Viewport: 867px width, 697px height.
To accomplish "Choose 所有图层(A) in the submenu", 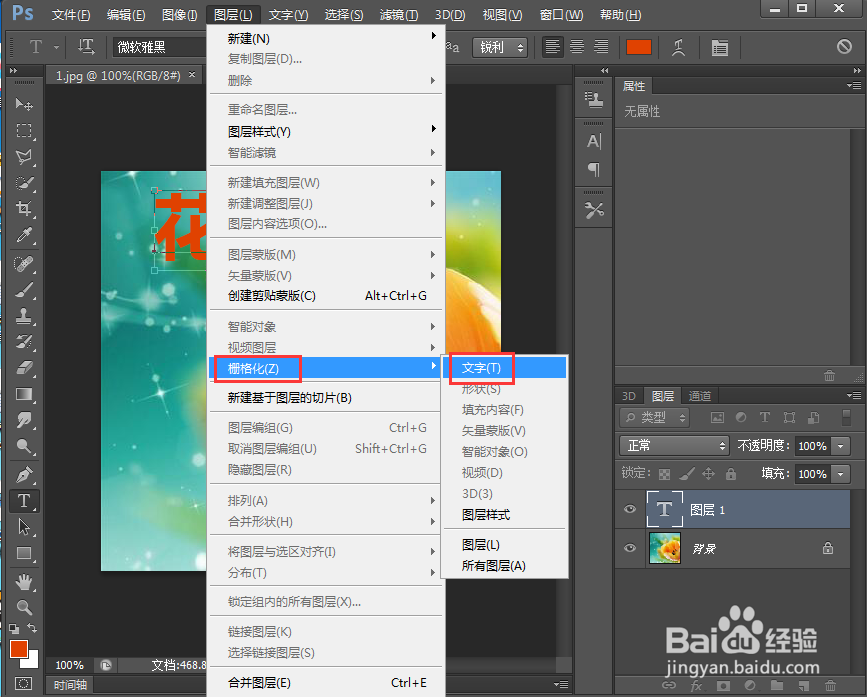I will [505, 565].
